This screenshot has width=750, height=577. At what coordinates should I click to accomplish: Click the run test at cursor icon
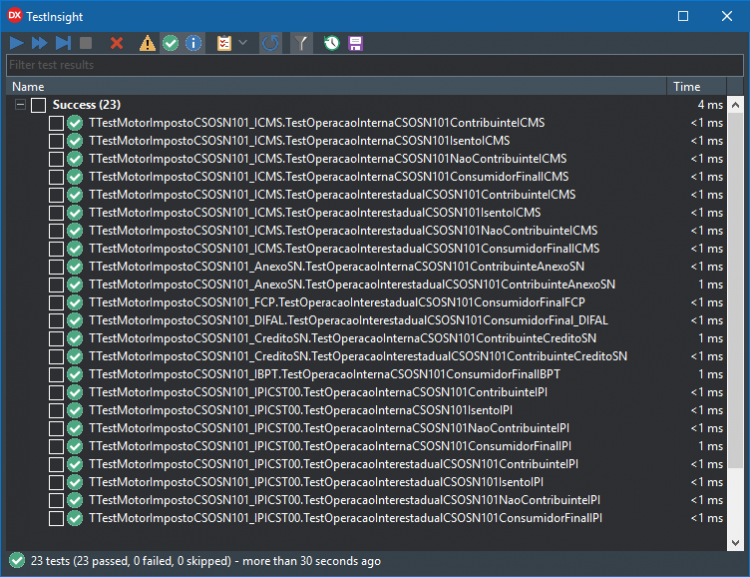tap(63, 44)
